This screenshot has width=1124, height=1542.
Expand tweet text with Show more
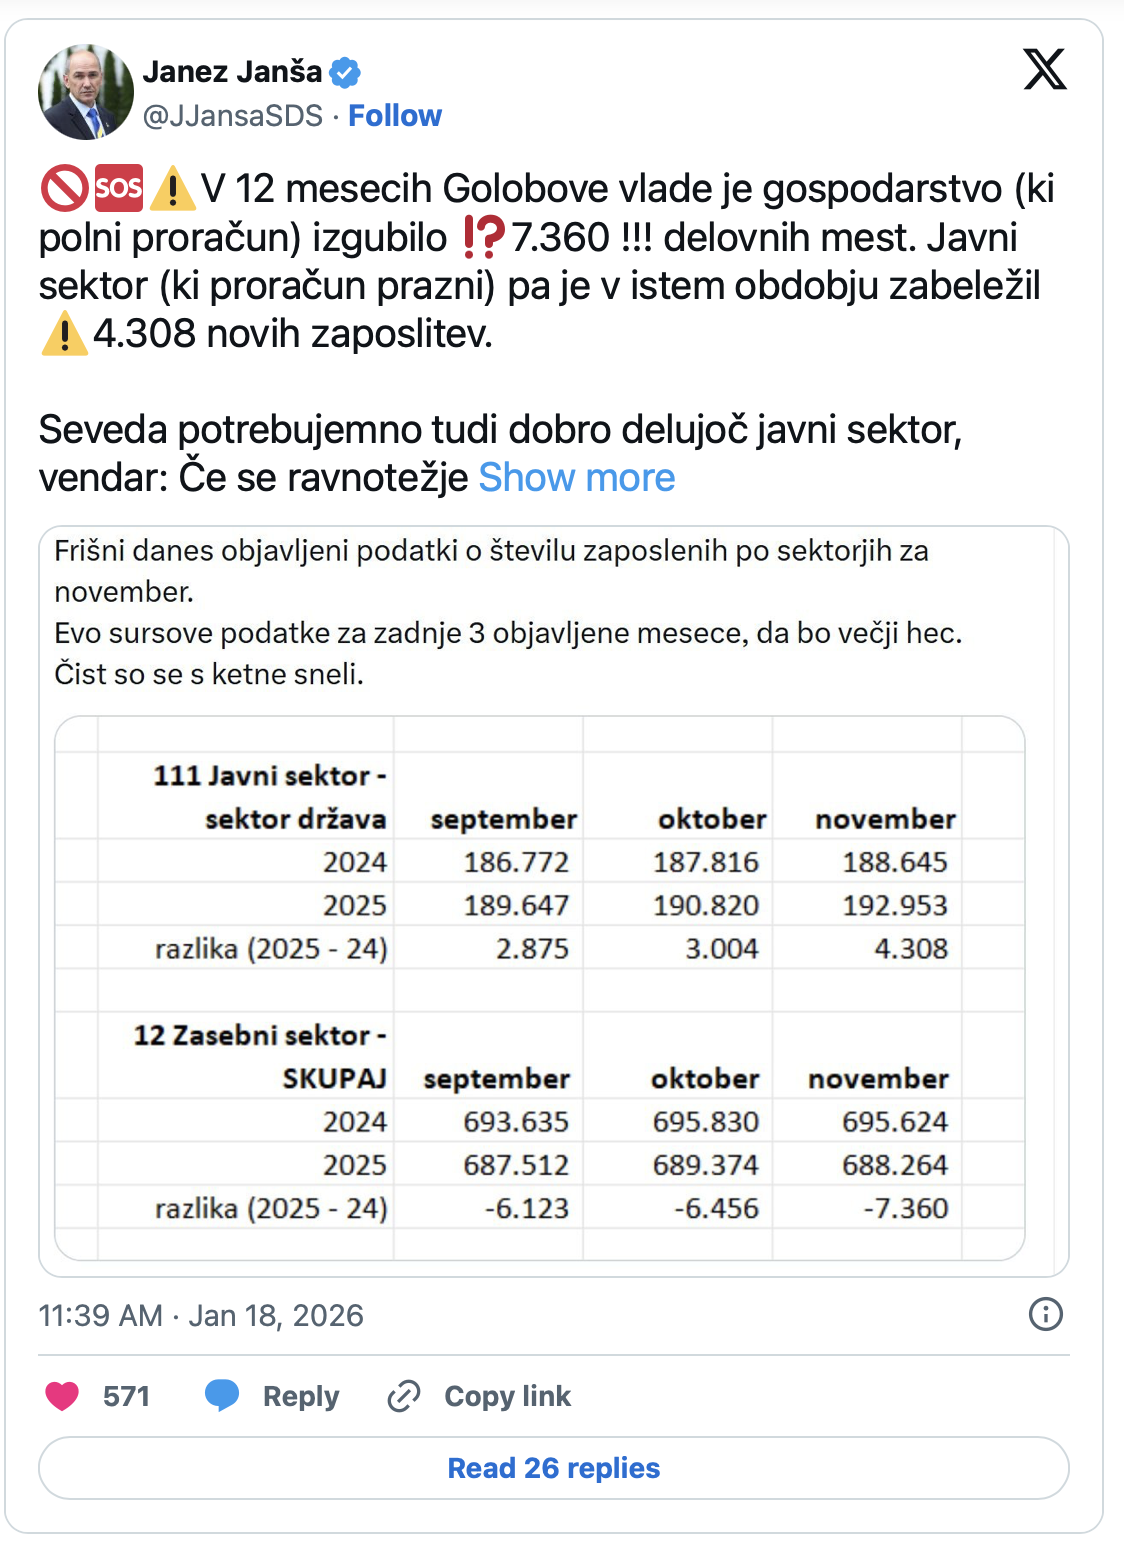(x=577, y=478)
